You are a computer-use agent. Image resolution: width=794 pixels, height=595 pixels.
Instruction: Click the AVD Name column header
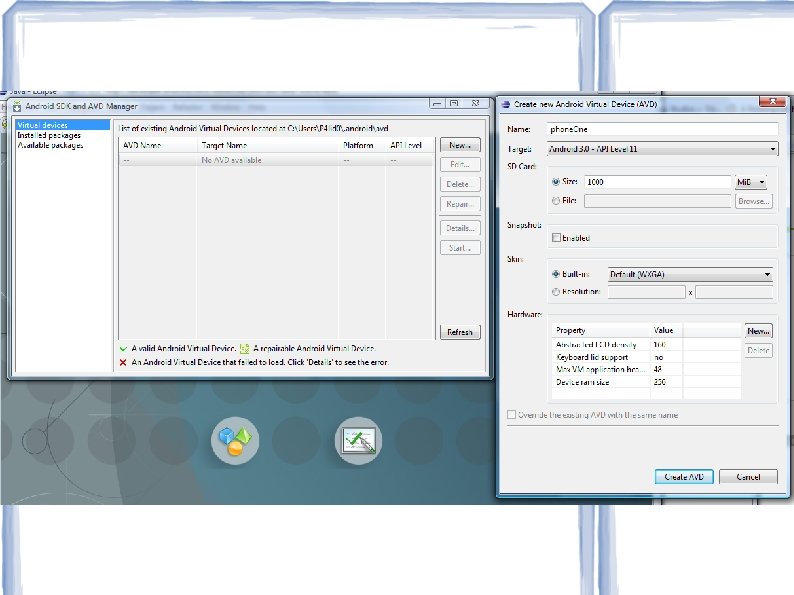[158, 145]
